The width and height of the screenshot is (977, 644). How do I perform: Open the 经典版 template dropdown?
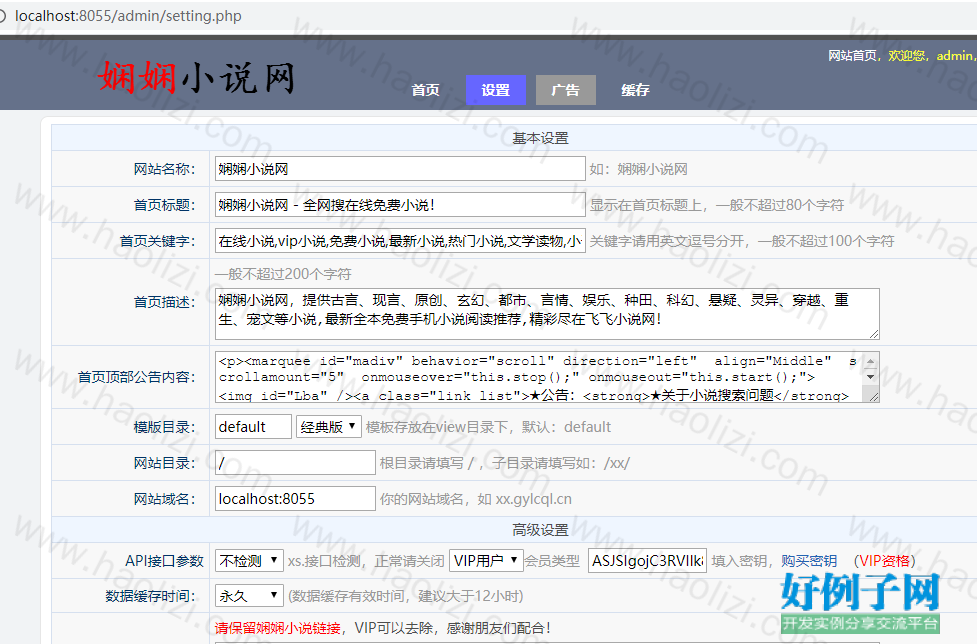(328, 427)
